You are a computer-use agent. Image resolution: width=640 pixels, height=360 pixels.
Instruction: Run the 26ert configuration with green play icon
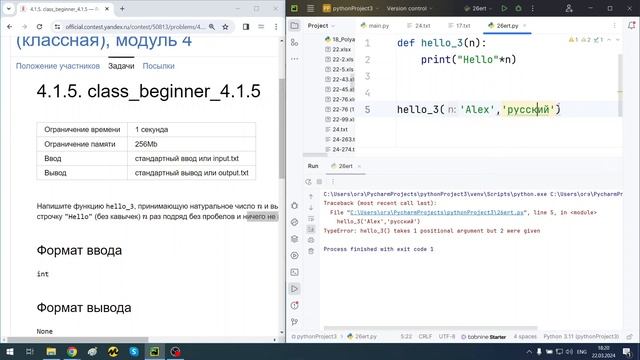pos(504,8)
